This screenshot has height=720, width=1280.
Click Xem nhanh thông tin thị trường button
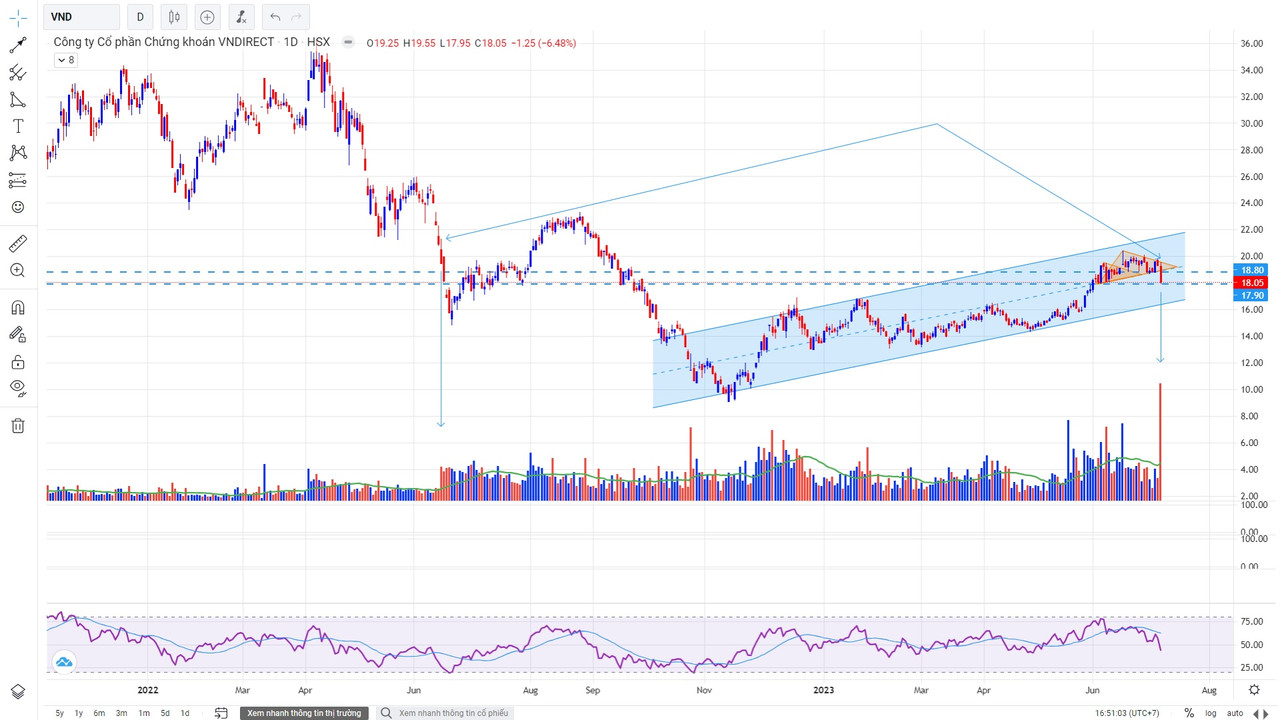pos(304,713)
